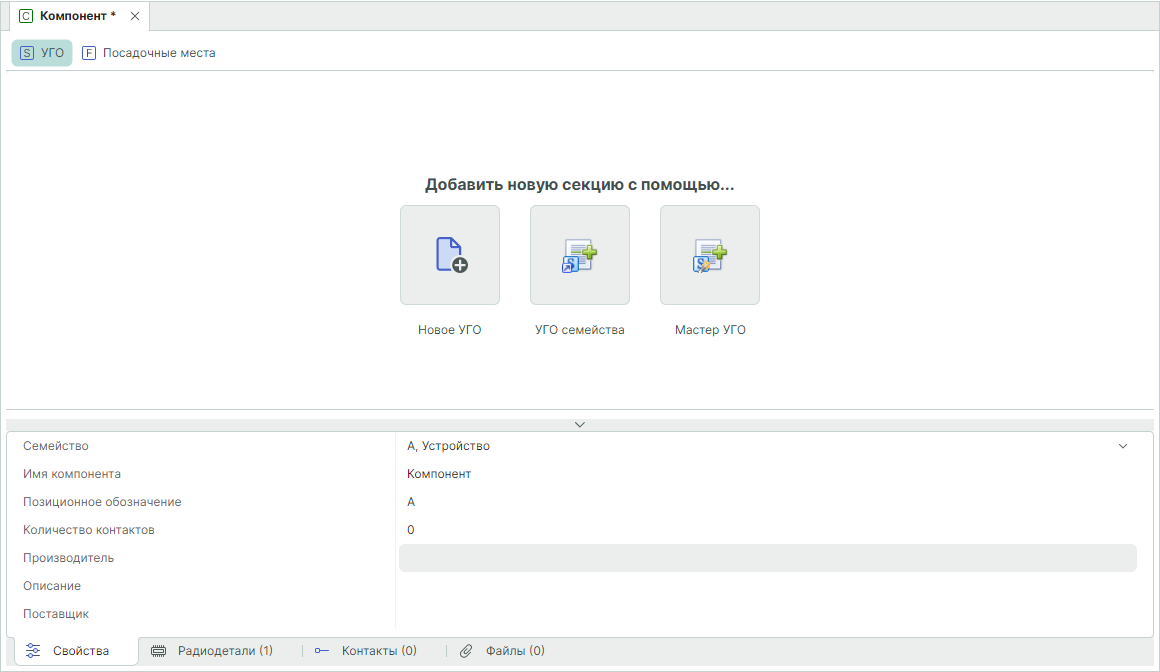
Task: Open the Радиодетали (1) tab
Action: pos(212,651)
